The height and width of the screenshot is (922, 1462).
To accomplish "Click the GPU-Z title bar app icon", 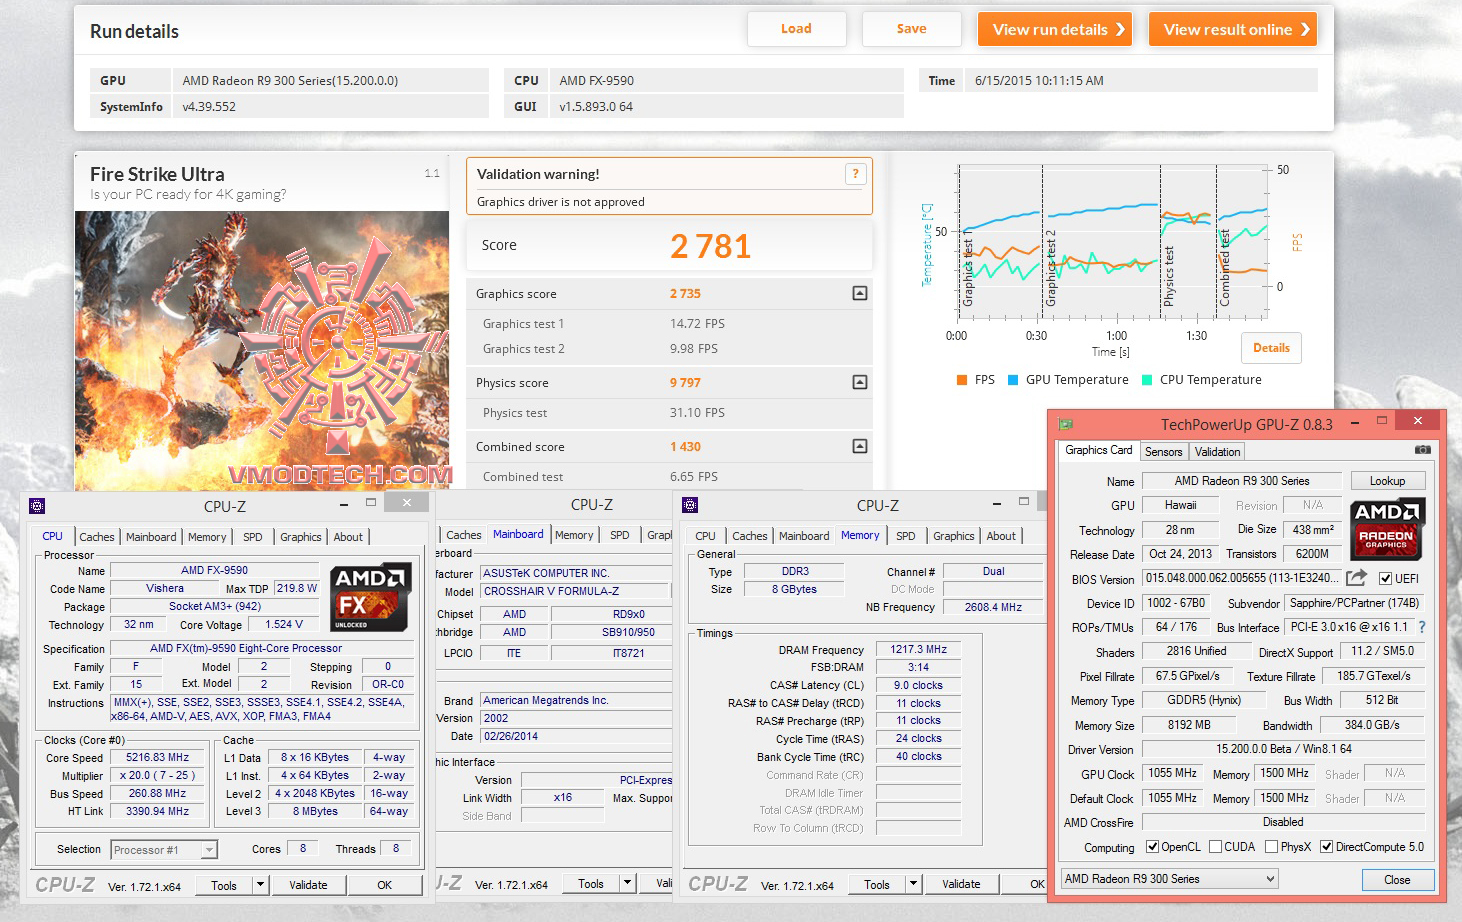I will click(x=1066, y=424).
